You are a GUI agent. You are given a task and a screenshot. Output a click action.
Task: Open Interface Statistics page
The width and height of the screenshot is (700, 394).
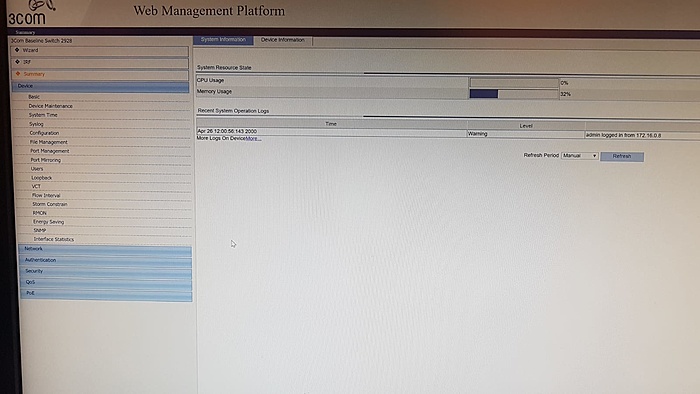pos(54,240)
